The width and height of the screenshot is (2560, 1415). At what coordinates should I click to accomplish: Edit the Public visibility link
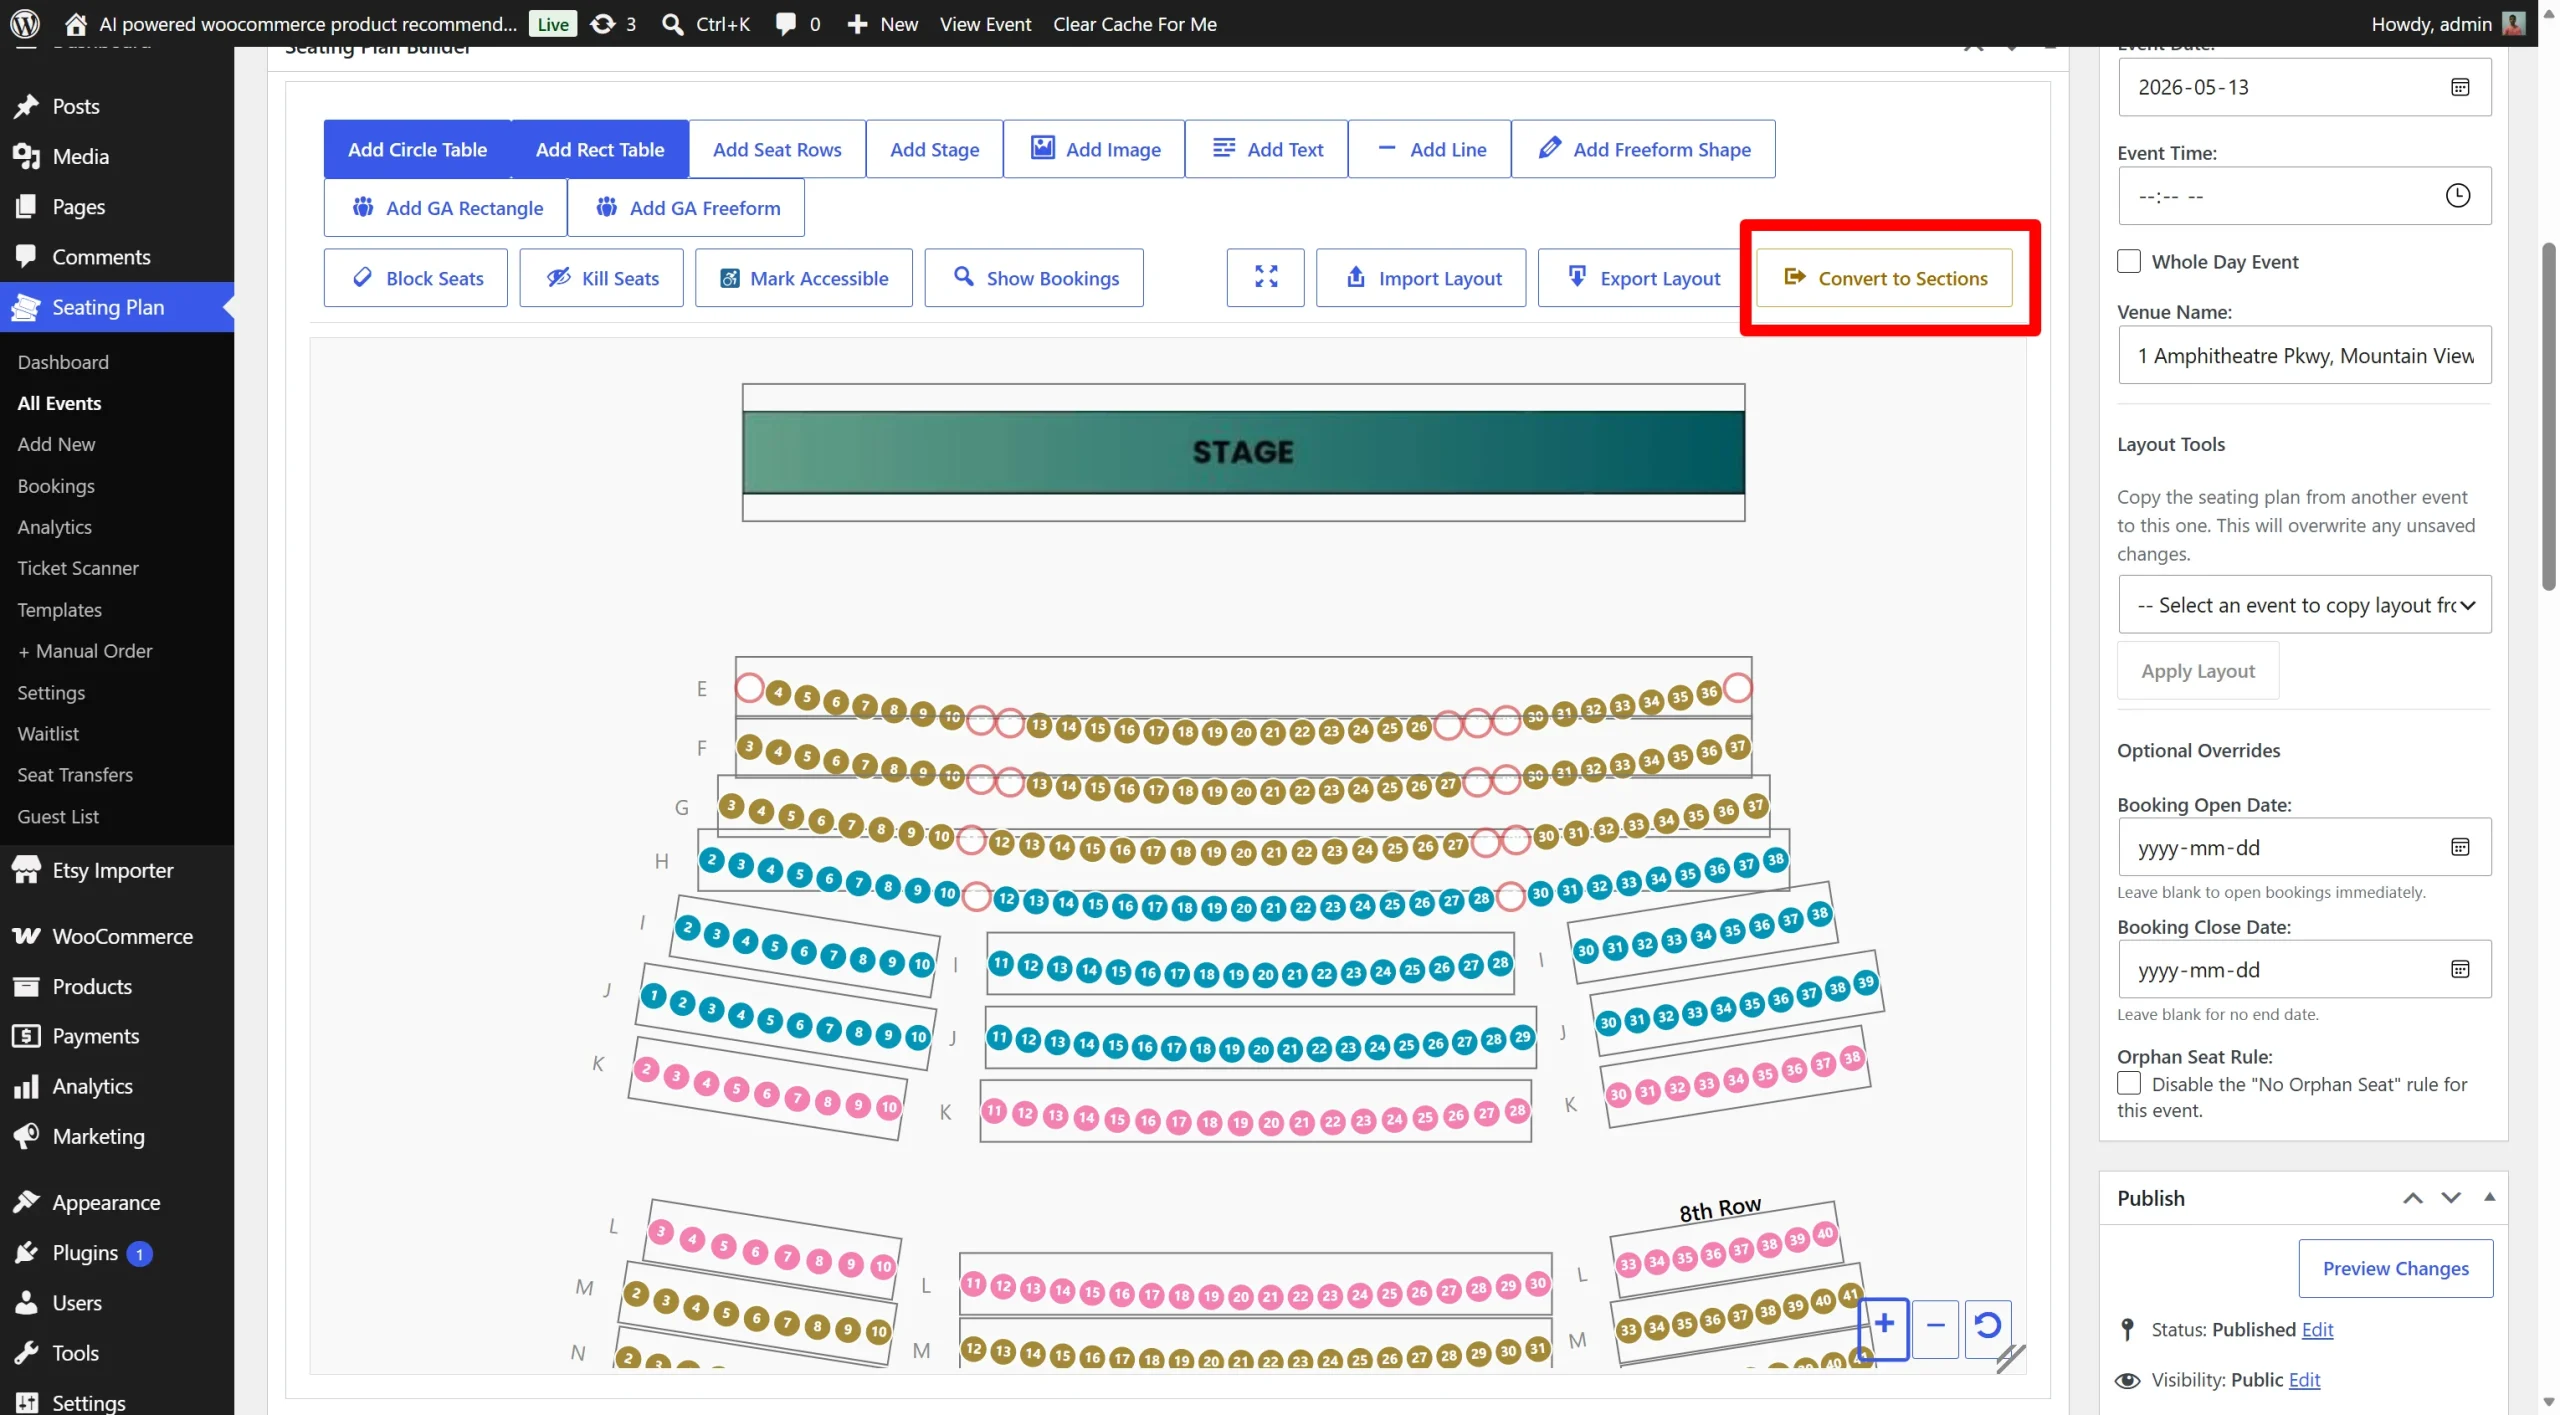tap(2304, 1379)
